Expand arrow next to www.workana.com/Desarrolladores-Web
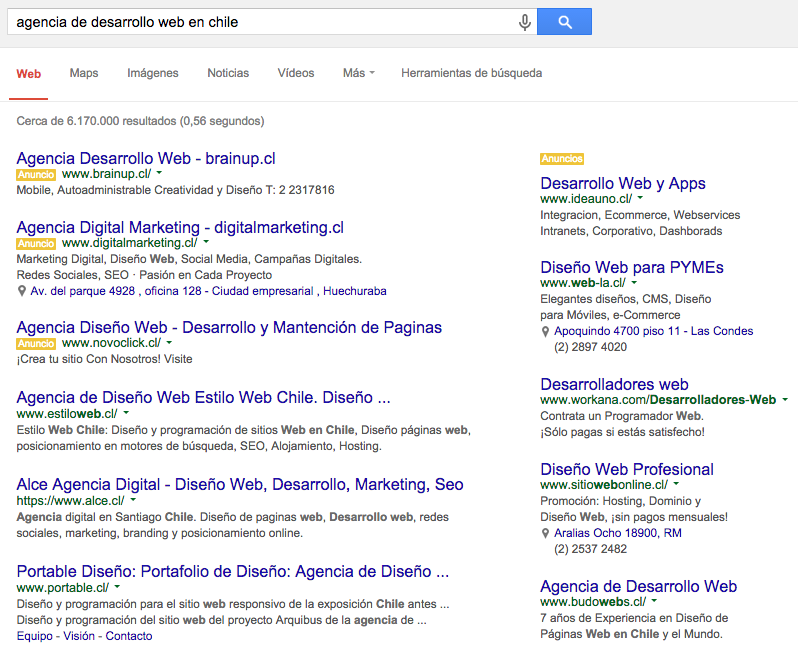 (x=785, y=400)
